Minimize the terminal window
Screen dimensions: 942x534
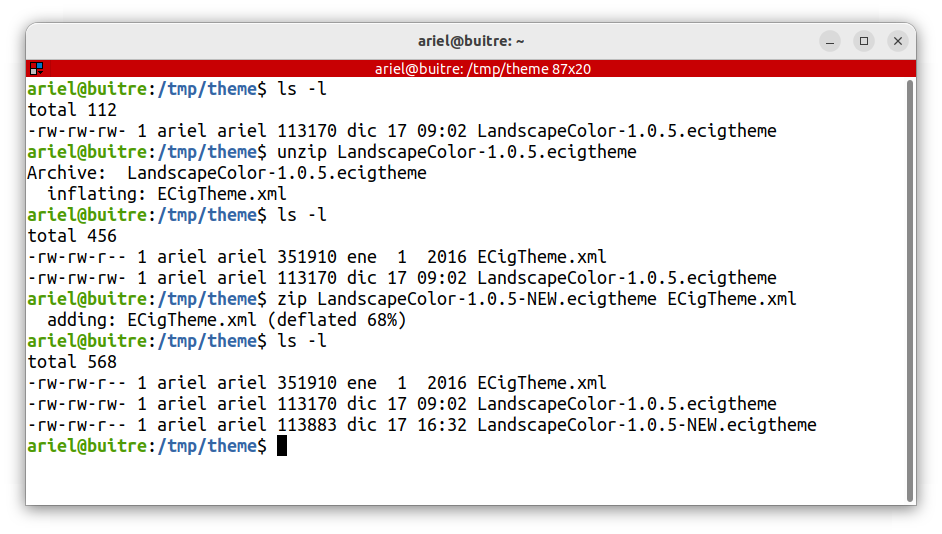coord(830,41)
